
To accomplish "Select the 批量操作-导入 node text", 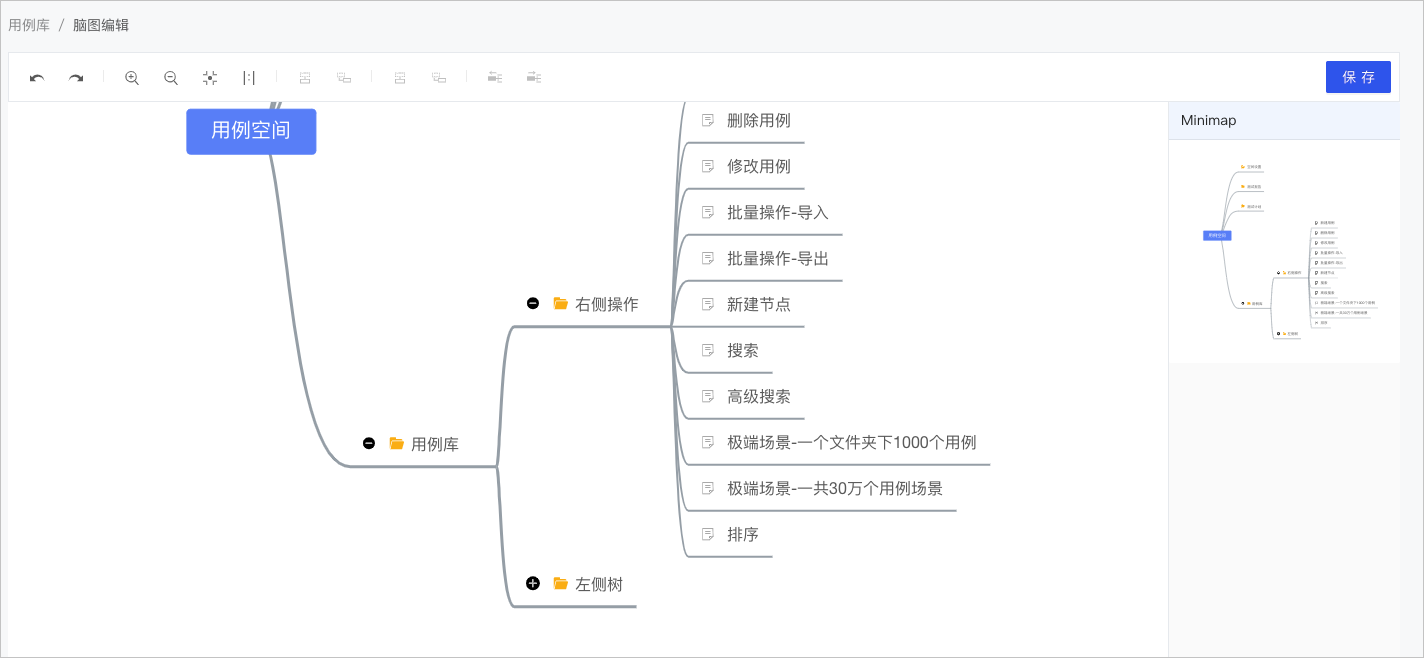I will click(778, 212).
